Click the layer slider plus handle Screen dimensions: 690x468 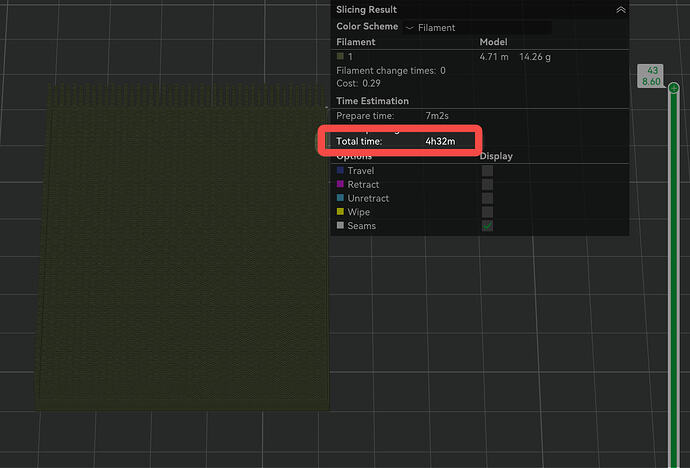(x=674, y=88)
